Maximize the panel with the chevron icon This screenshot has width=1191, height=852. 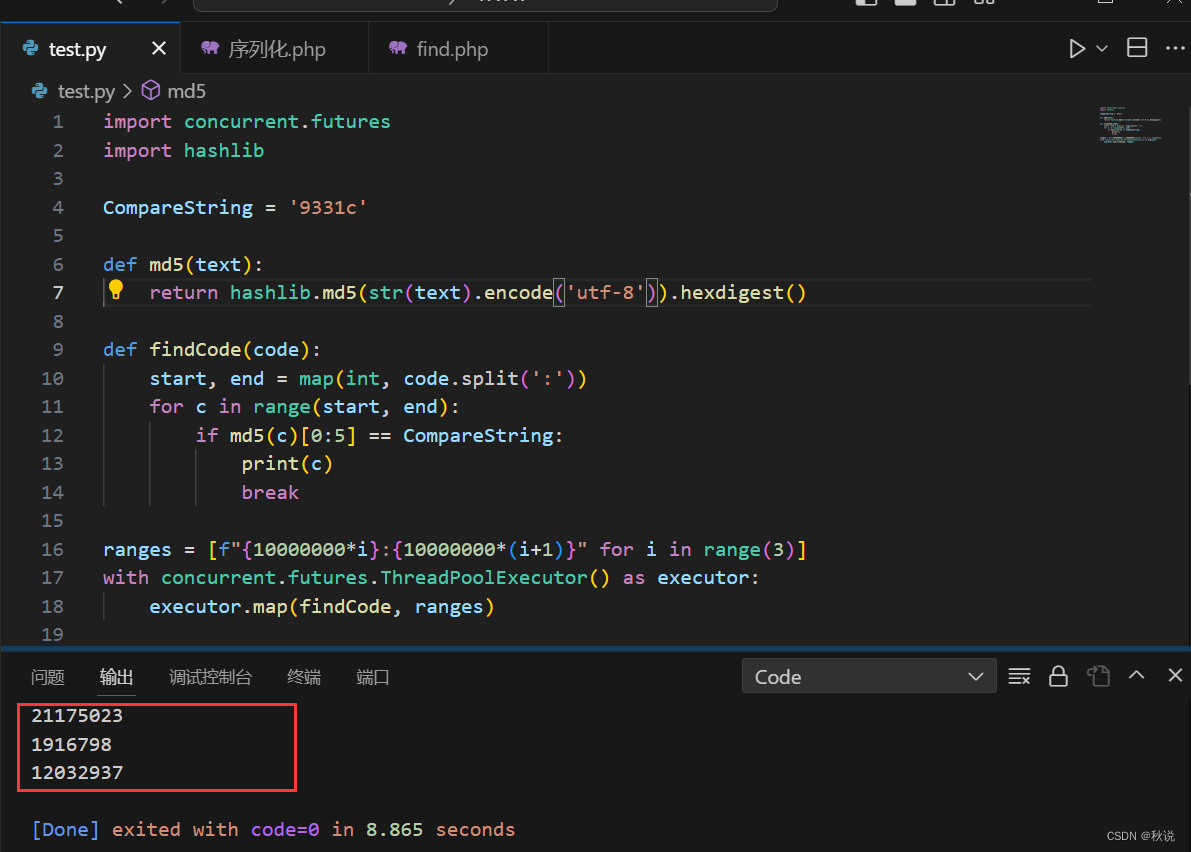coord(1137,676)
